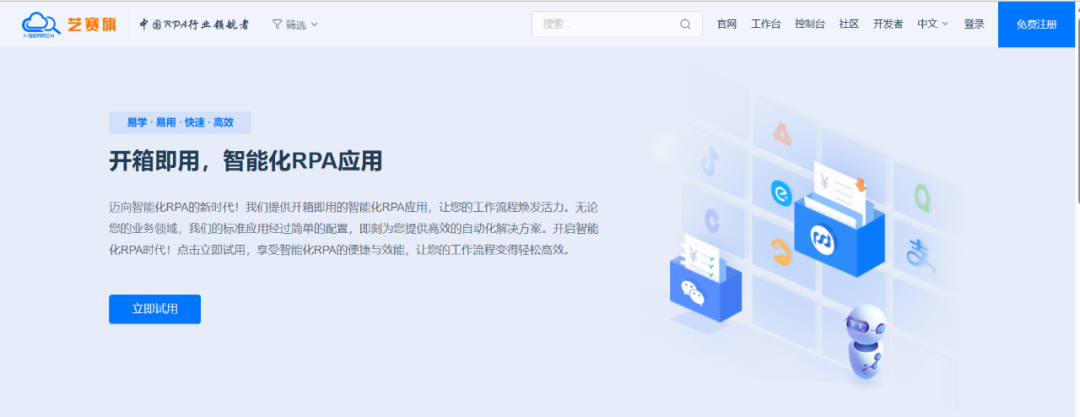Image resolution: width=1080 pixels, height=417 pixels.
Task: Click the TikTok icon in the illustration
Action: tap(711, 160)
